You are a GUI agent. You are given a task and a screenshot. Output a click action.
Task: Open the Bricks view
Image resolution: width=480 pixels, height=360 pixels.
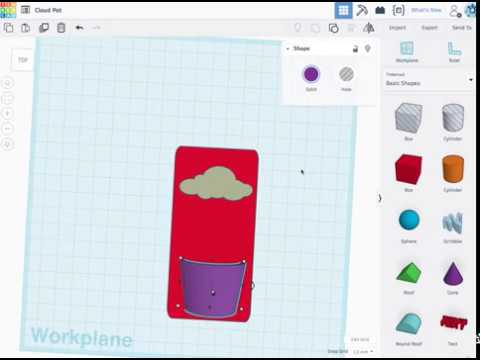pos(380,10)
